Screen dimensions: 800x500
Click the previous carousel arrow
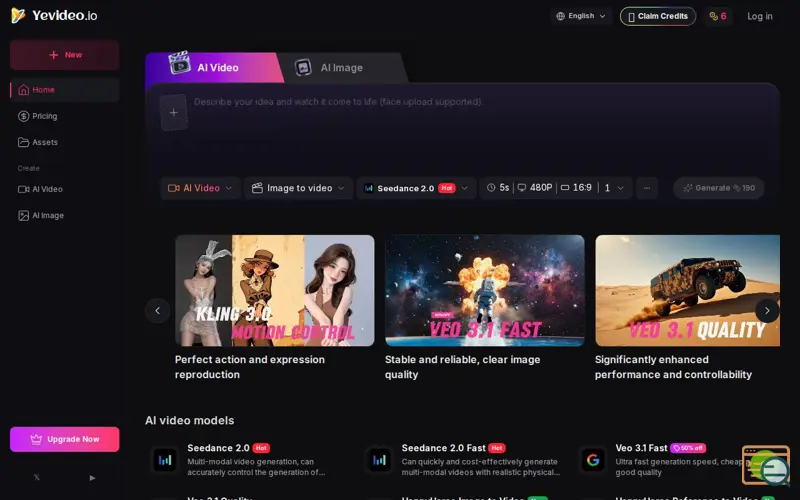pos(158,310)
